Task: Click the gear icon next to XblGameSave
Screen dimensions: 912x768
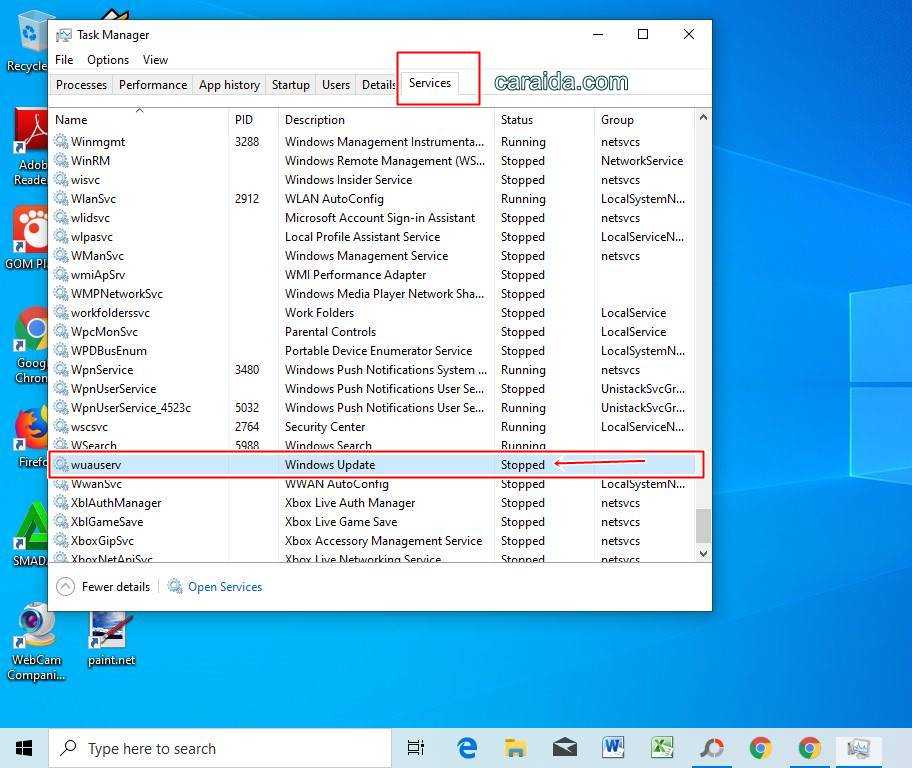Action: coord(61,521)
